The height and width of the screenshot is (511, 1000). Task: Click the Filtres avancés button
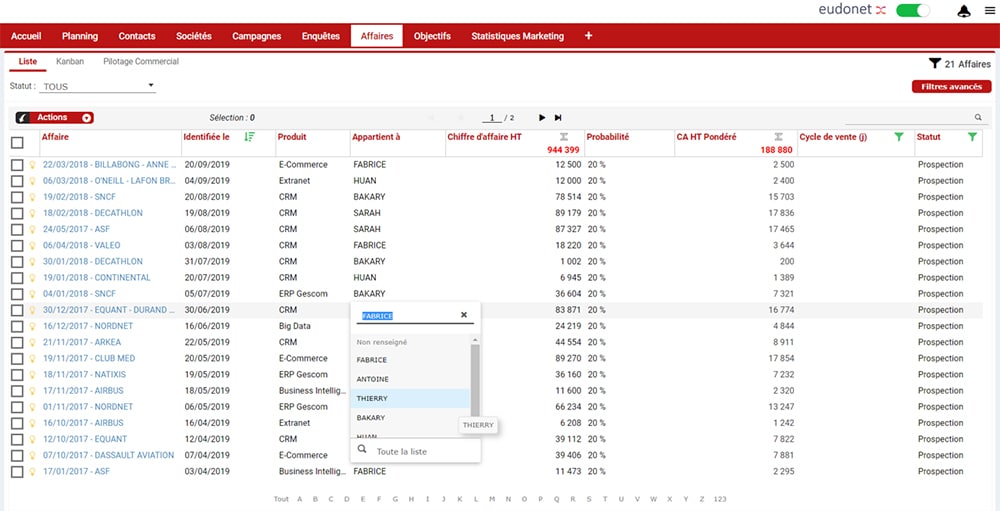(x=952, y=87)
